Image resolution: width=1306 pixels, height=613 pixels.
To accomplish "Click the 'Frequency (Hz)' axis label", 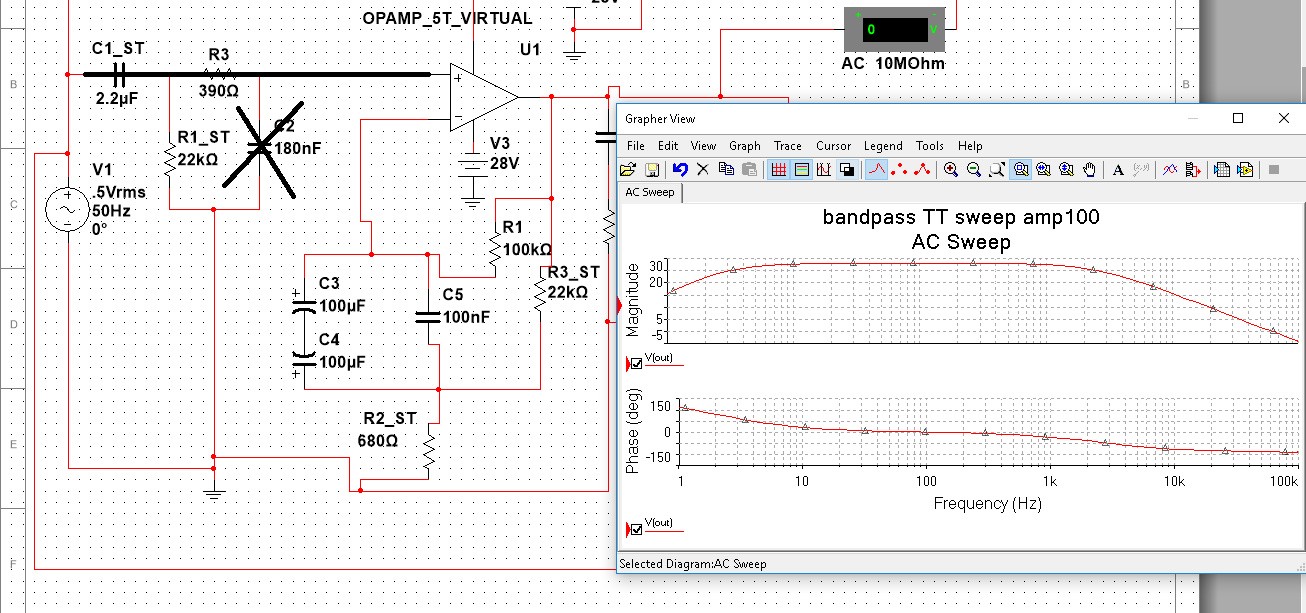I will (987, 503).
